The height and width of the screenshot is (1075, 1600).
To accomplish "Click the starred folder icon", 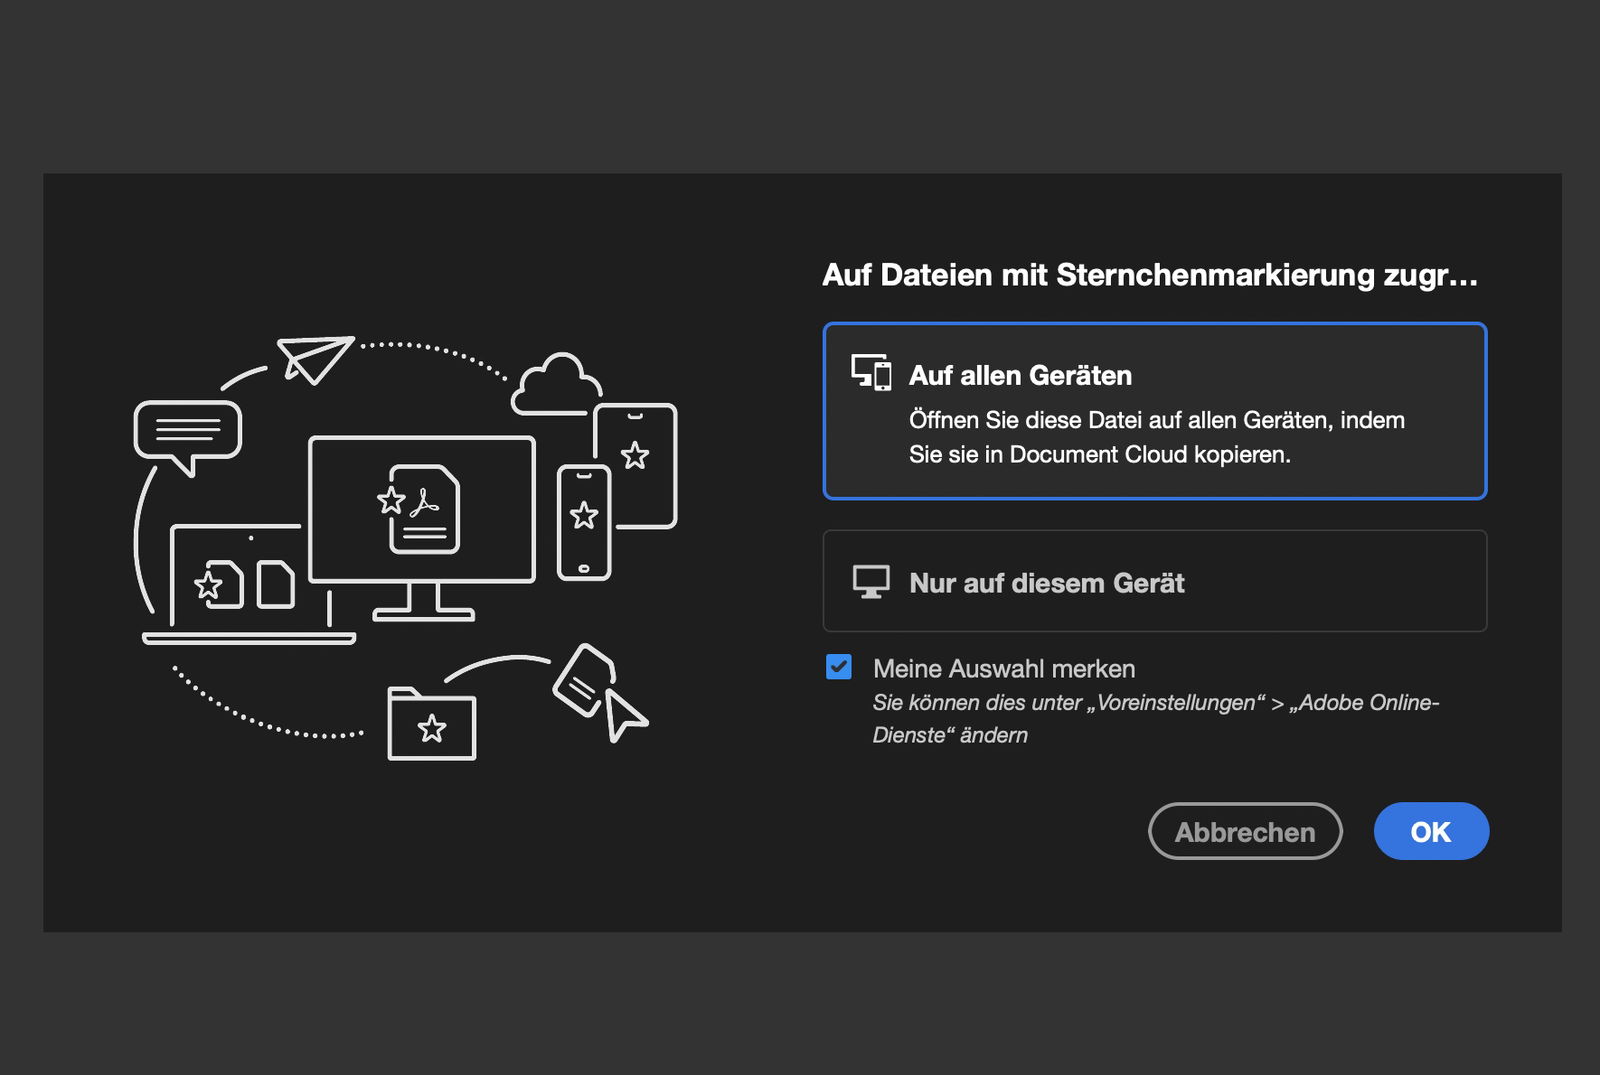I will coord(431,724).
